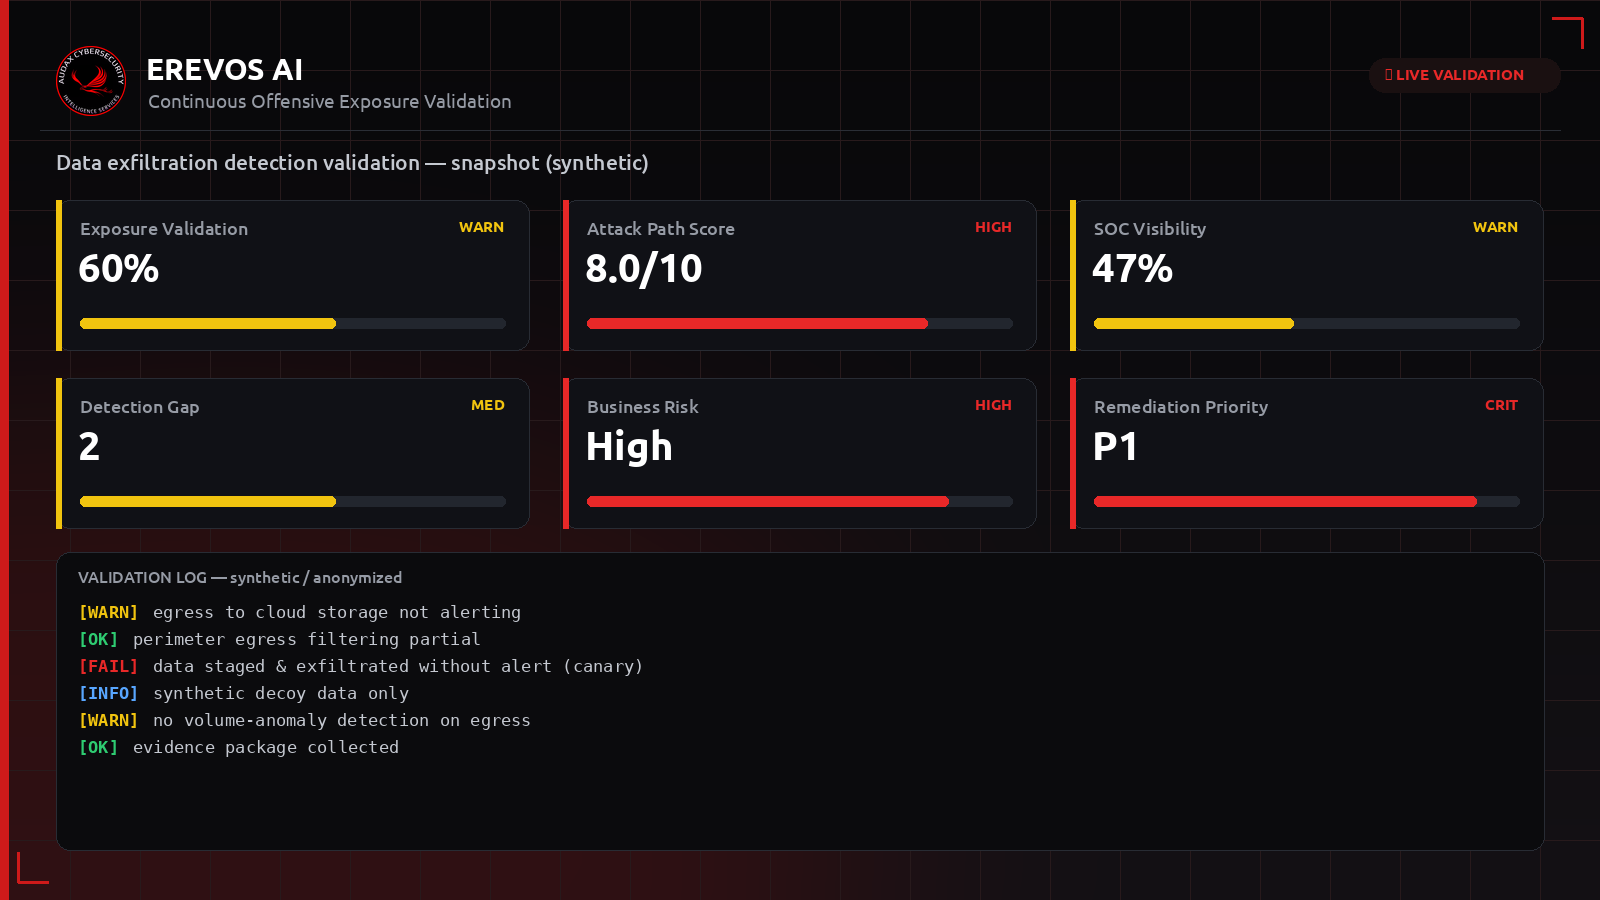Click the Attack Path Score red progress bar
Viewport: 1600px width, 900px height.
coord(800,324)
